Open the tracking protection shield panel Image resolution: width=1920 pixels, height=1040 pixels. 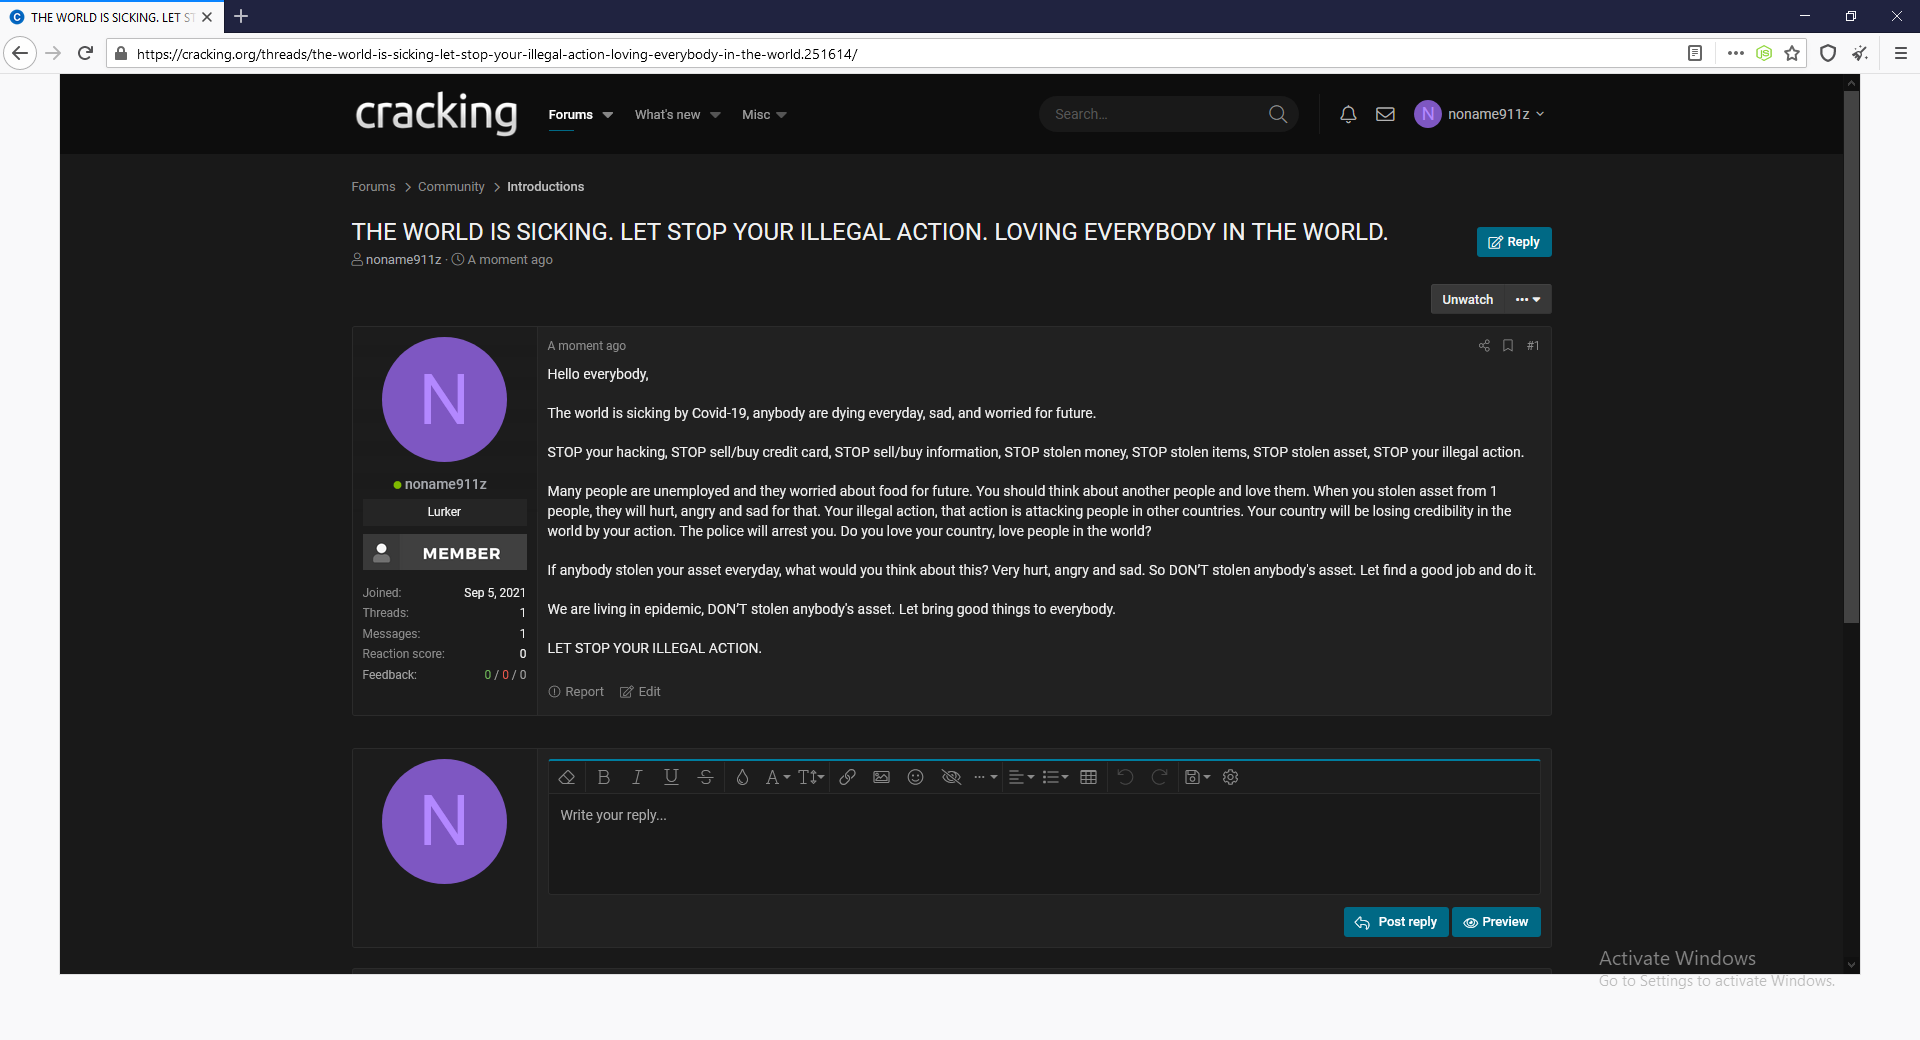coord(1828,54)
